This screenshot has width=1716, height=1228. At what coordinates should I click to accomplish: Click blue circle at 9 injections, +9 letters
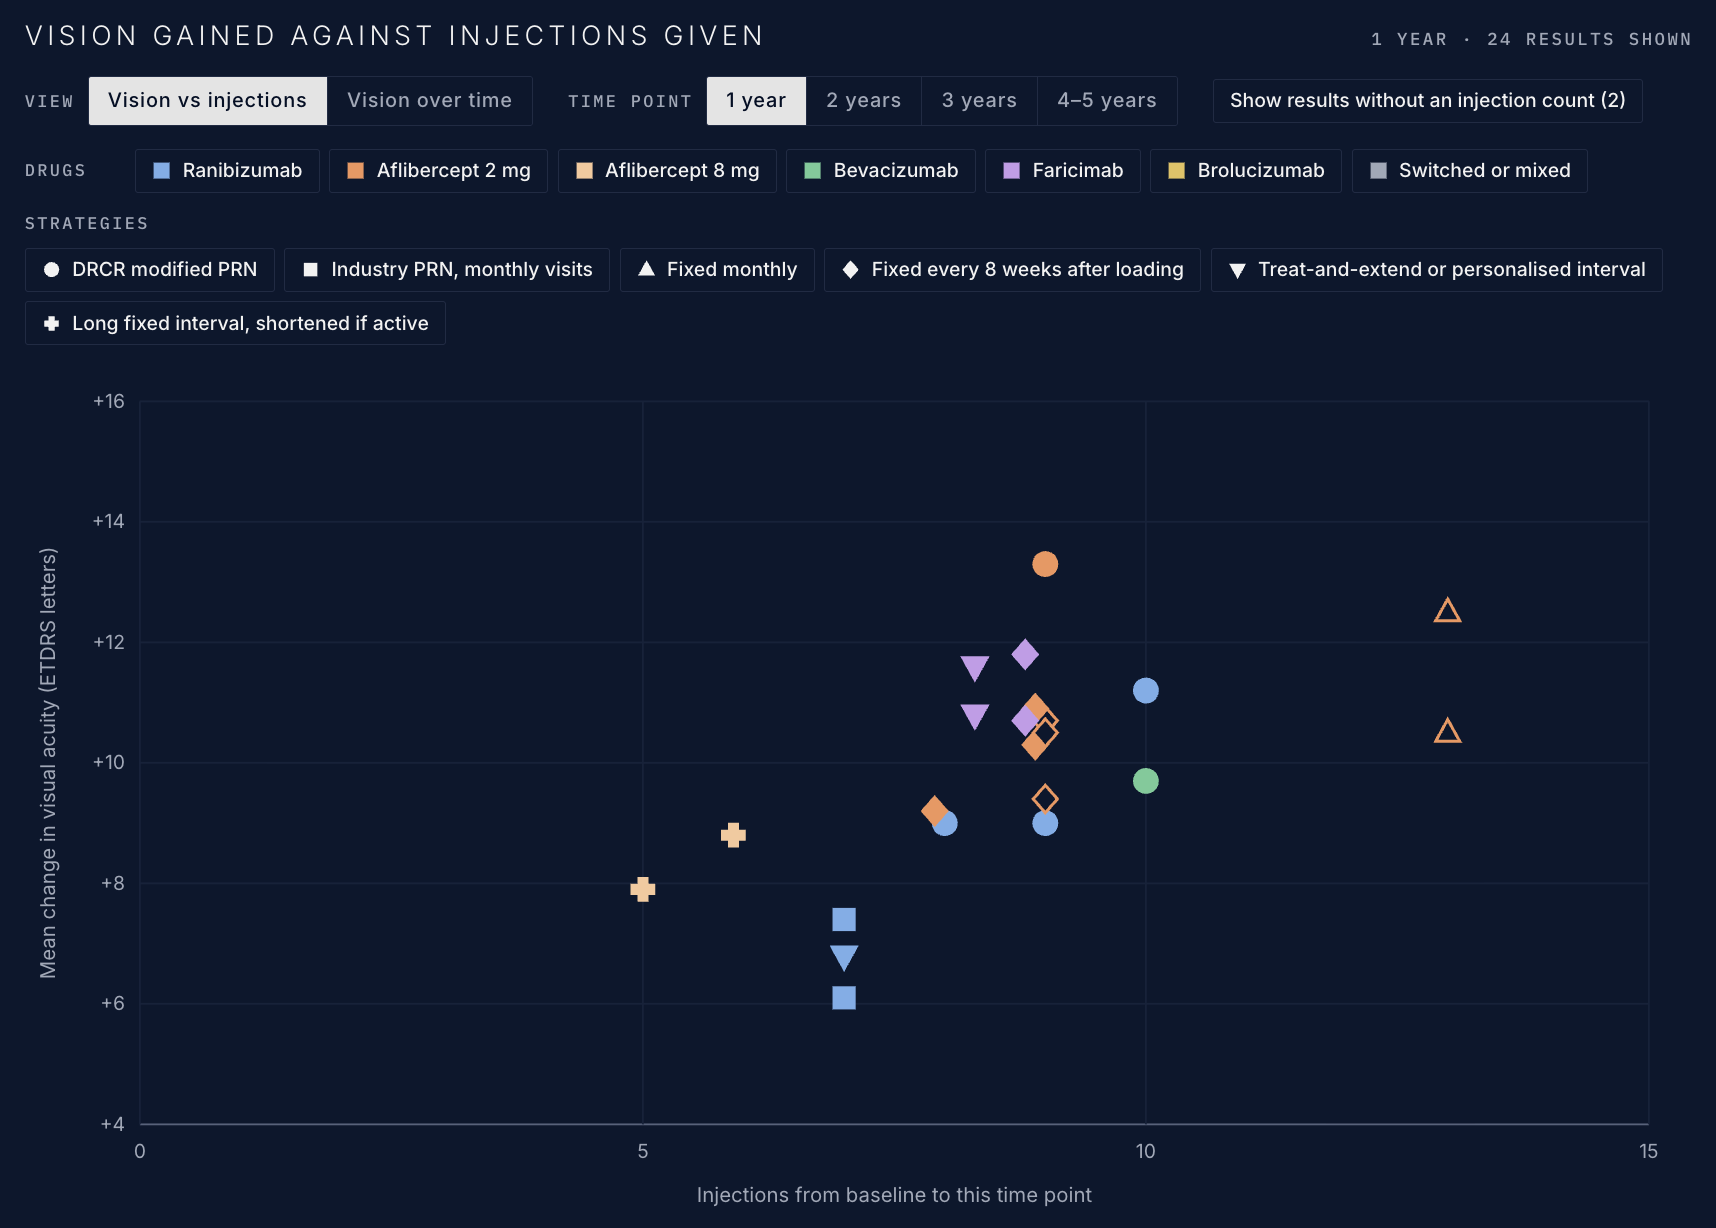pos(1045,823)
